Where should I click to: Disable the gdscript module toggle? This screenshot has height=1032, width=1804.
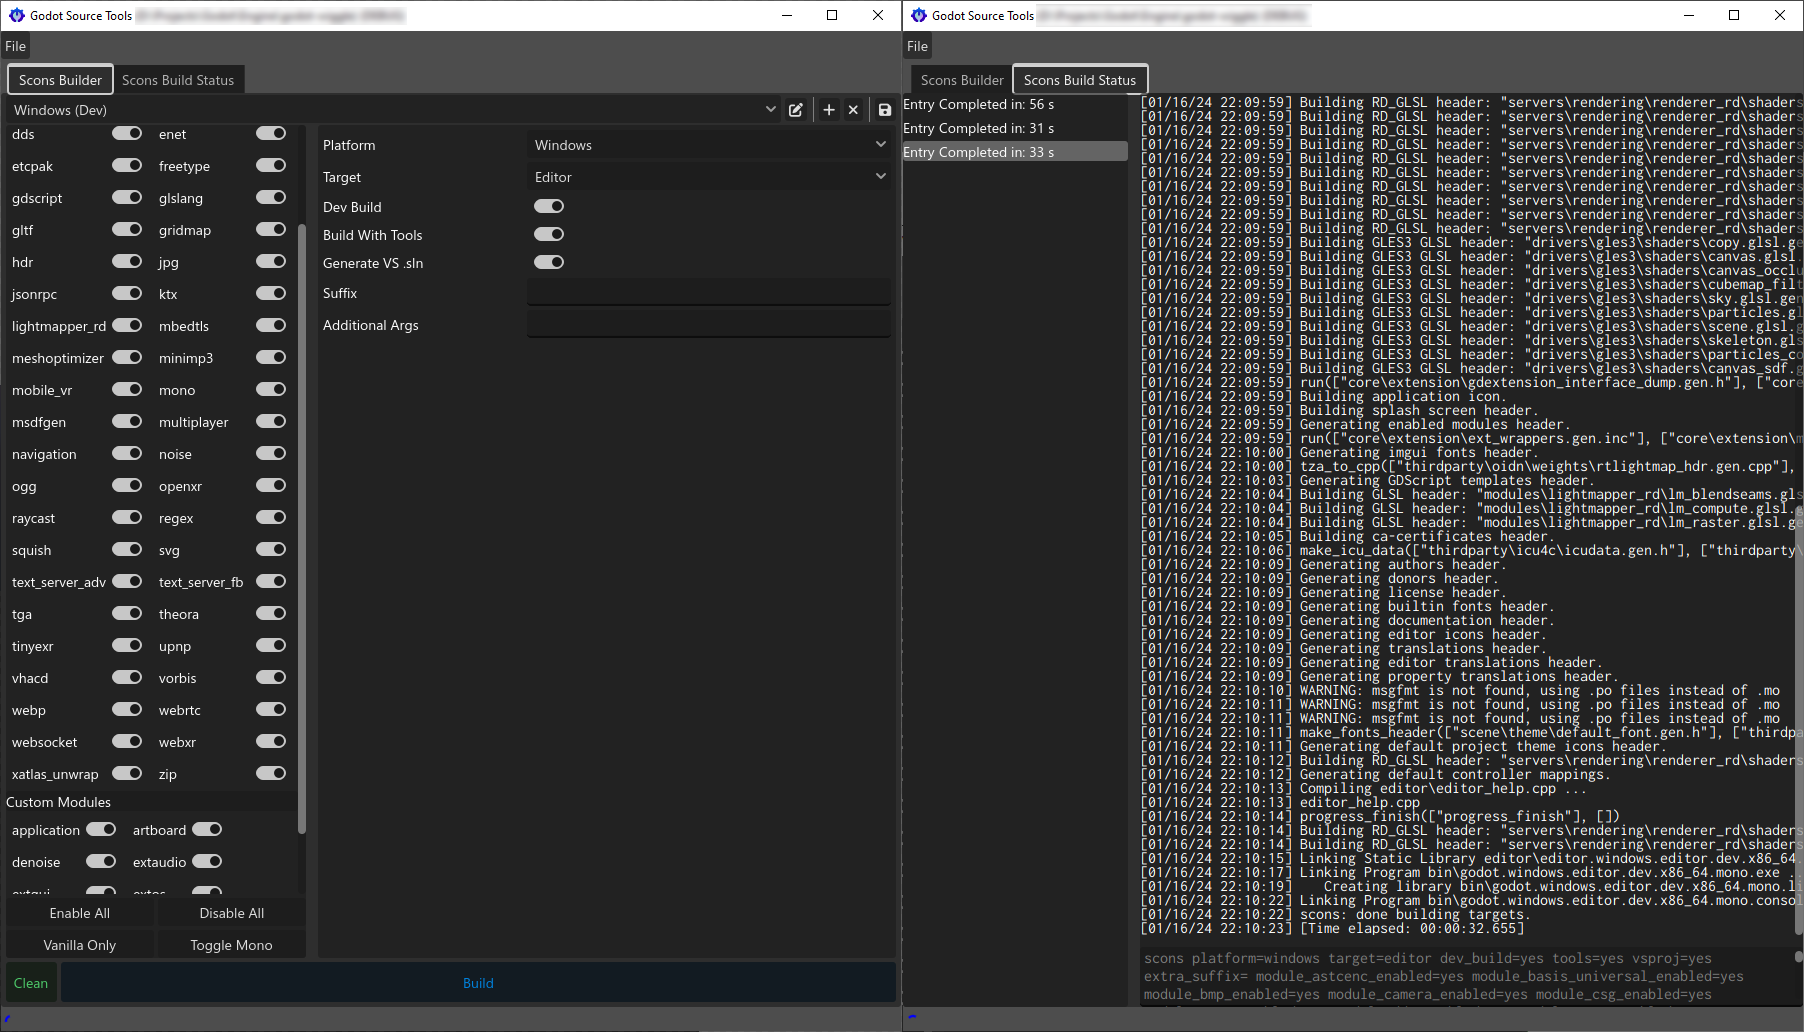pos(127,197)
